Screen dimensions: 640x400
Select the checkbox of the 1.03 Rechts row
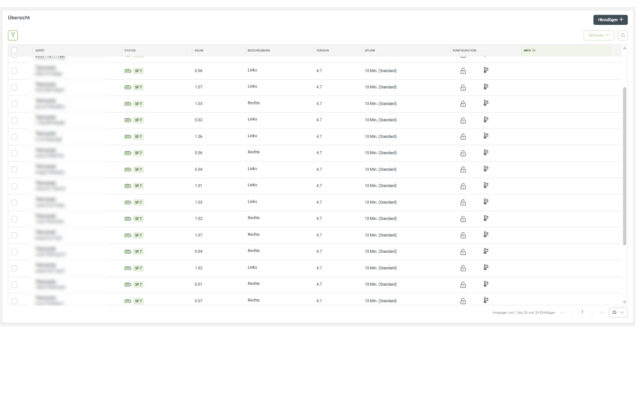[14, 104]
